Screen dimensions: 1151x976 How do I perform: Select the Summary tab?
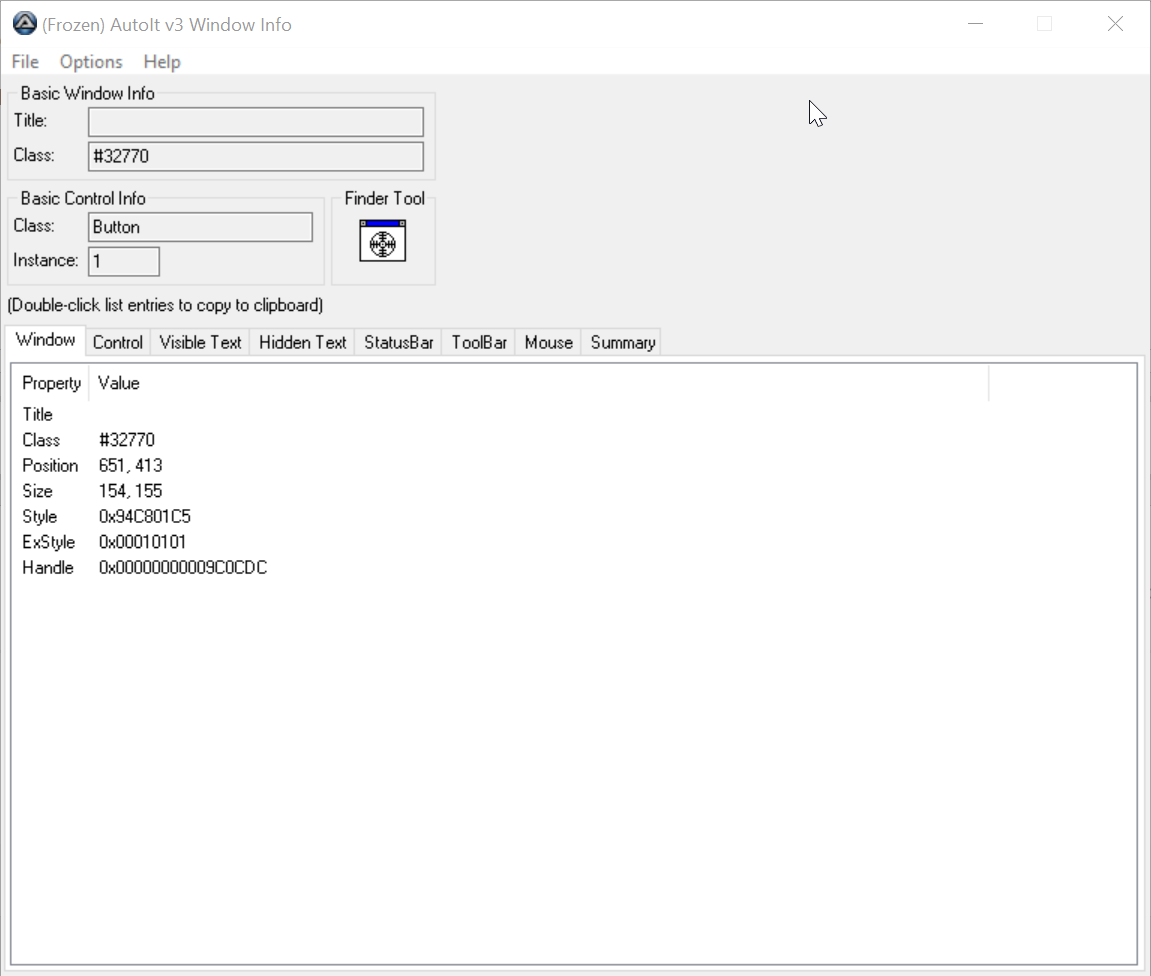pos(622,343)
